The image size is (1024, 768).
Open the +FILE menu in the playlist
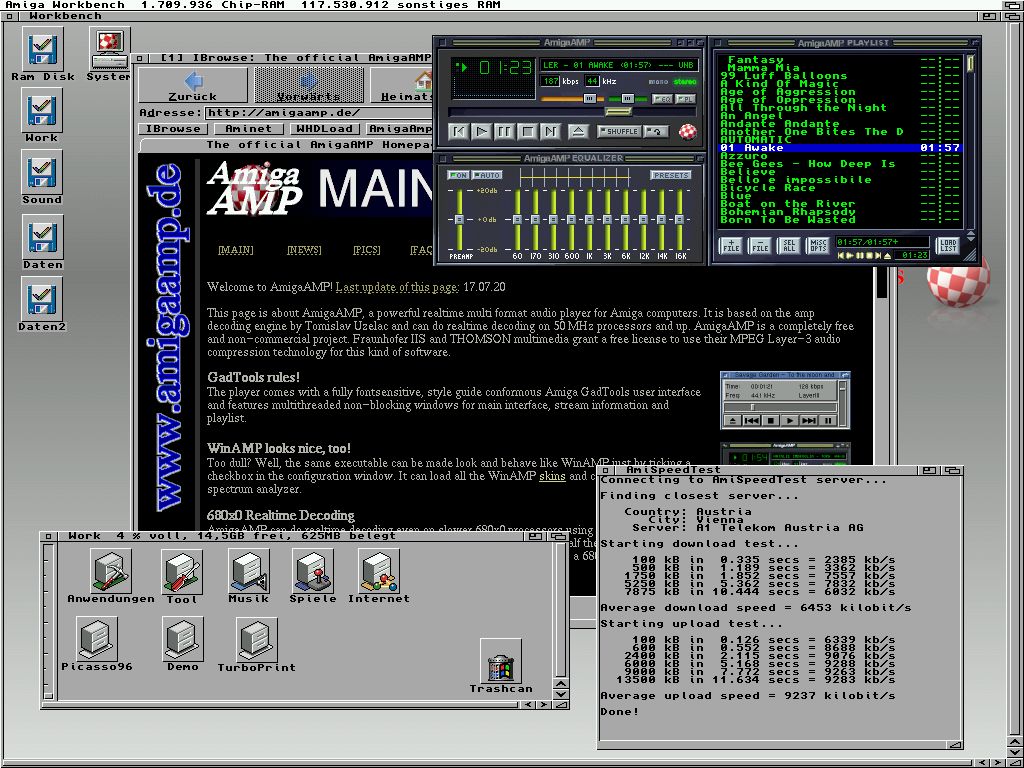(731, 246)
